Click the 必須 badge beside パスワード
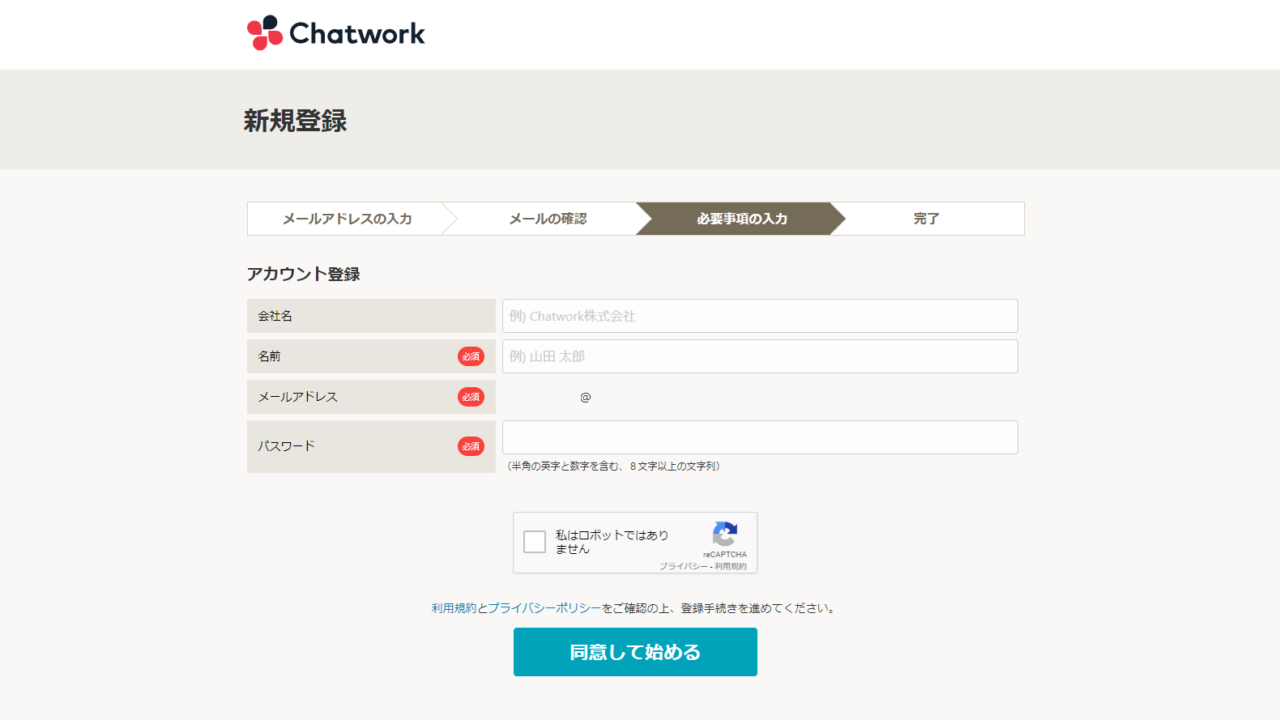This screenshot has height=720, width=1280. coord(471,446)
